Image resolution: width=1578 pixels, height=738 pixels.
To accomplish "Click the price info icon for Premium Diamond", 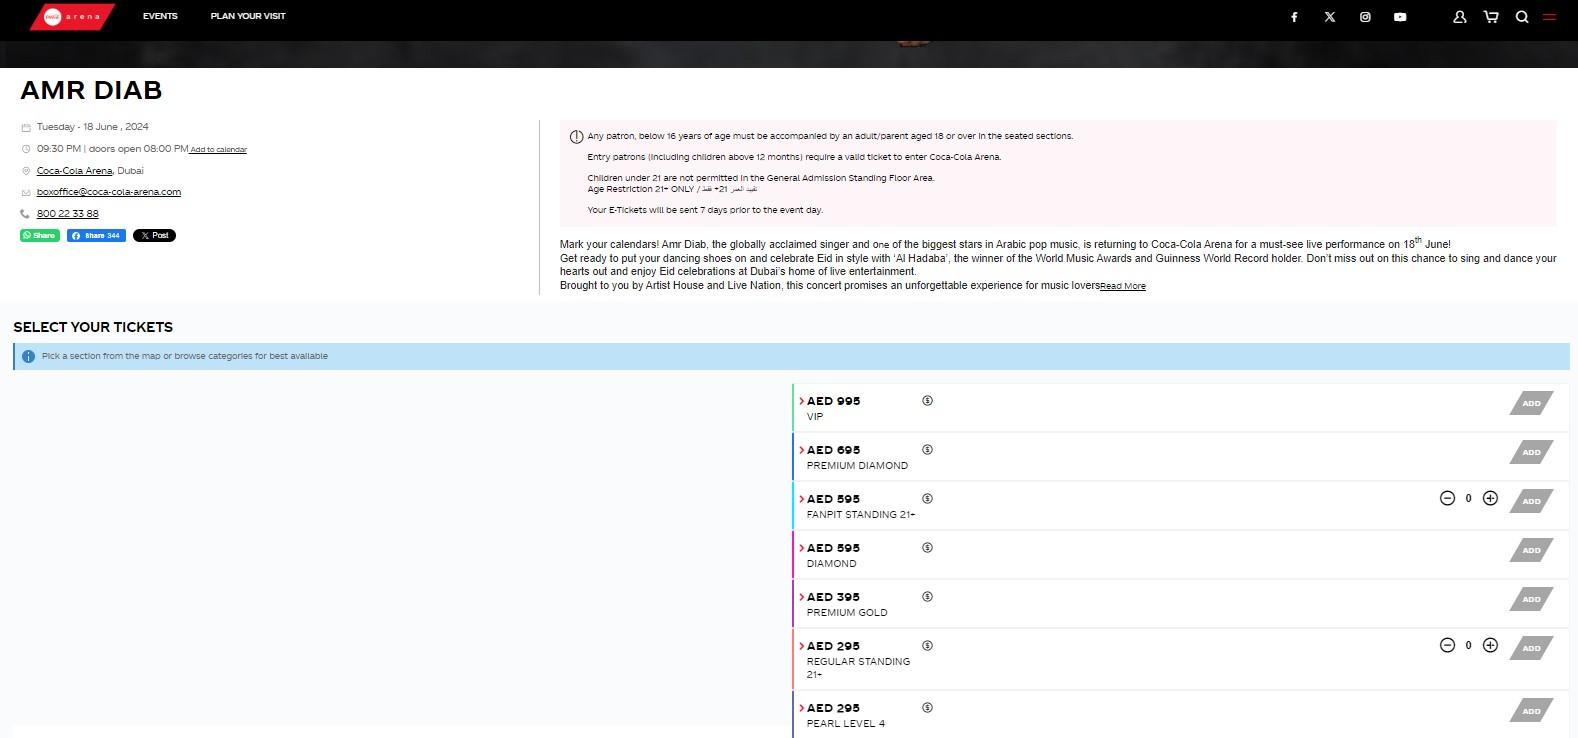I will tap(927, 450).
